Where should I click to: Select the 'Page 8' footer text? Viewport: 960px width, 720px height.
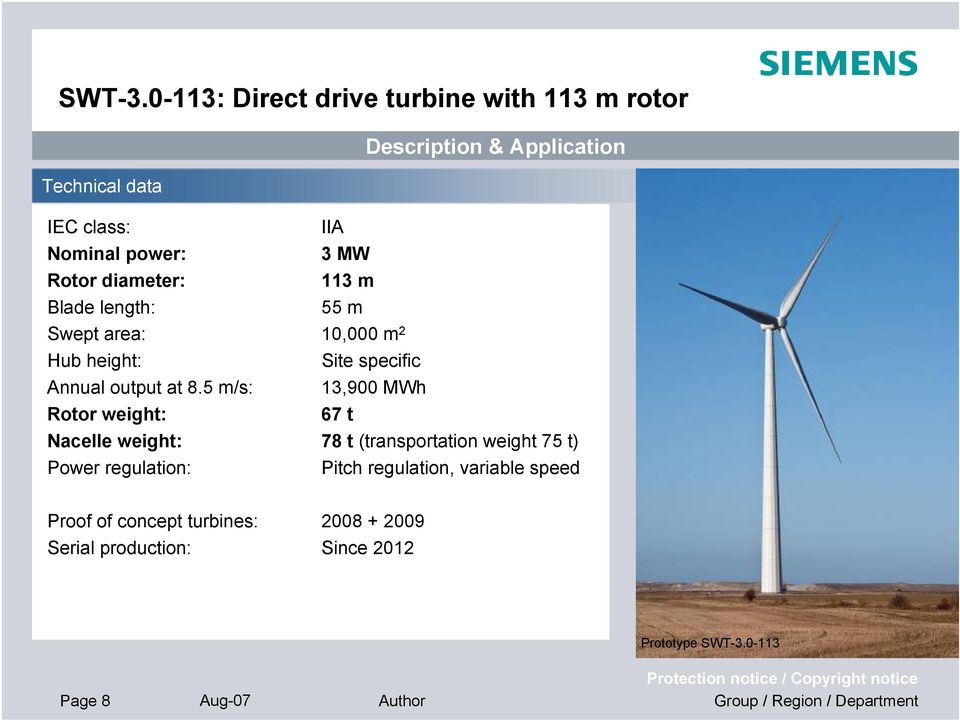point(85,700)
